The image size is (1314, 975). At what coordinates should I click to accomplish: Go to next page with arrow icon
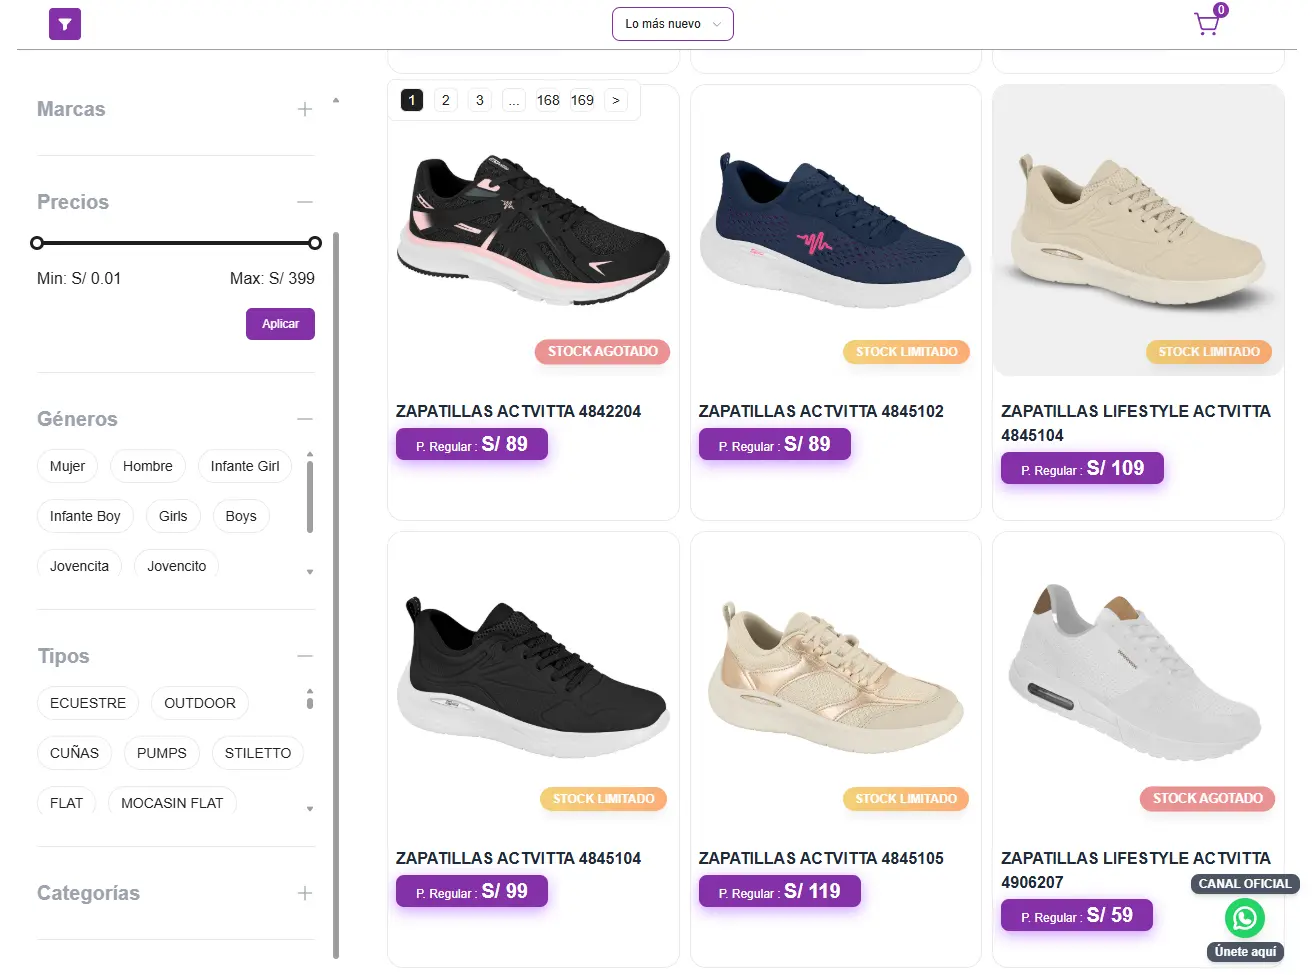[616, 100]
